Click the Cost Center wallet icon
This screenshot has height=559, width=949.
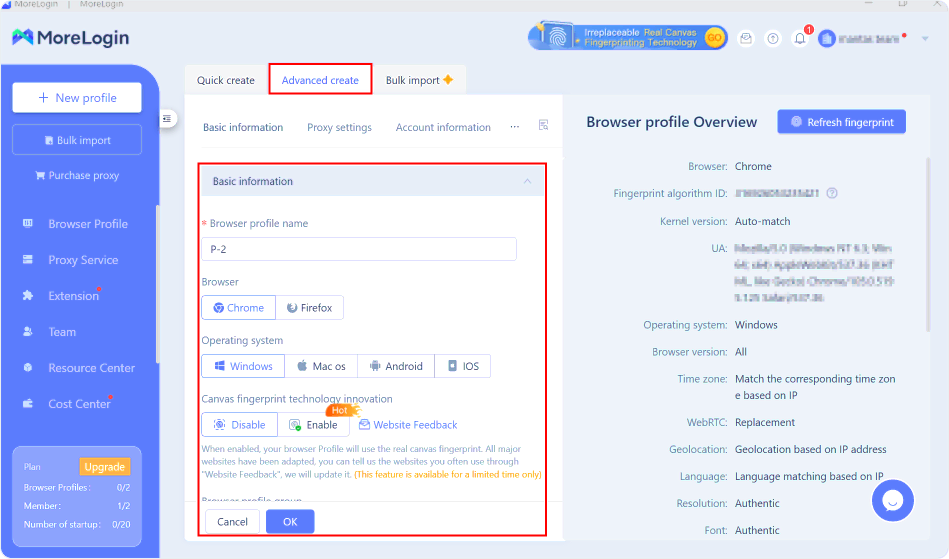pos(28,404)
